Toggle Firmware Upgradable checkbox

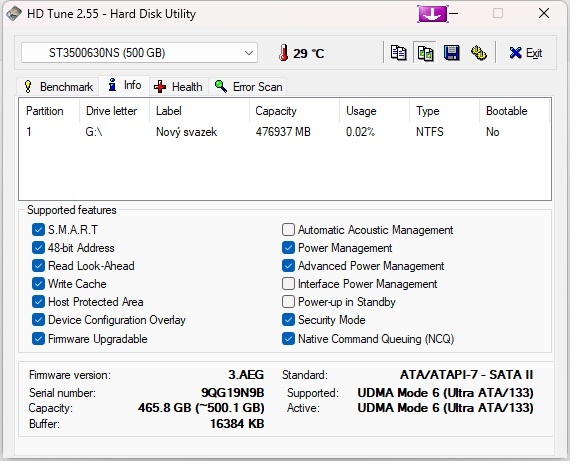[x=38, y=339]
